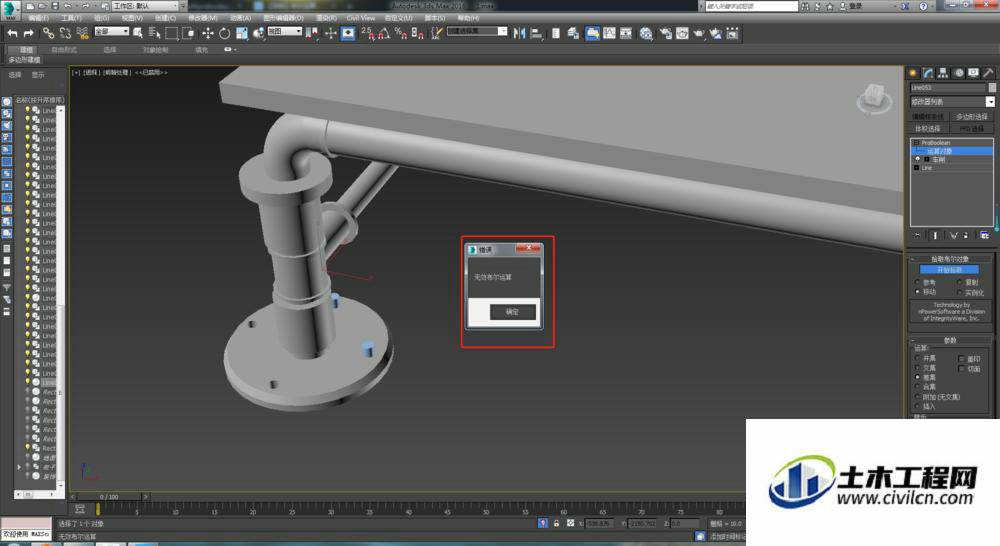Toggle the Angle Snap icon

click(384, 33)
